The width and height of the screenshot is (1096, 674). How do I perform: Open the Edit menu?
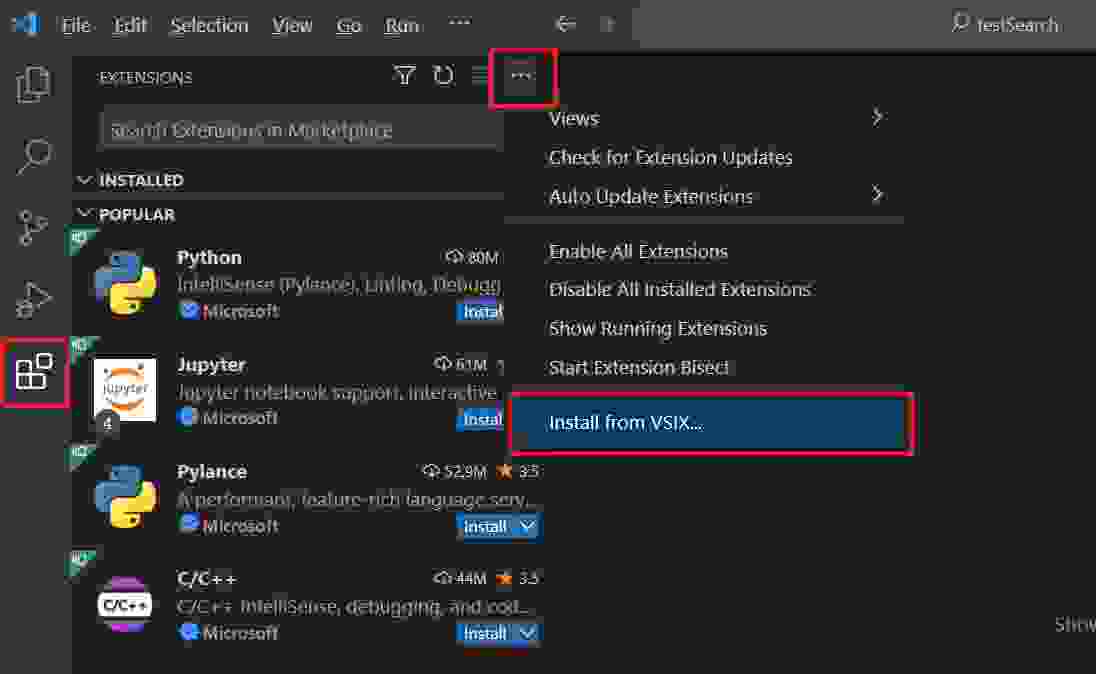tap(131, 25)
